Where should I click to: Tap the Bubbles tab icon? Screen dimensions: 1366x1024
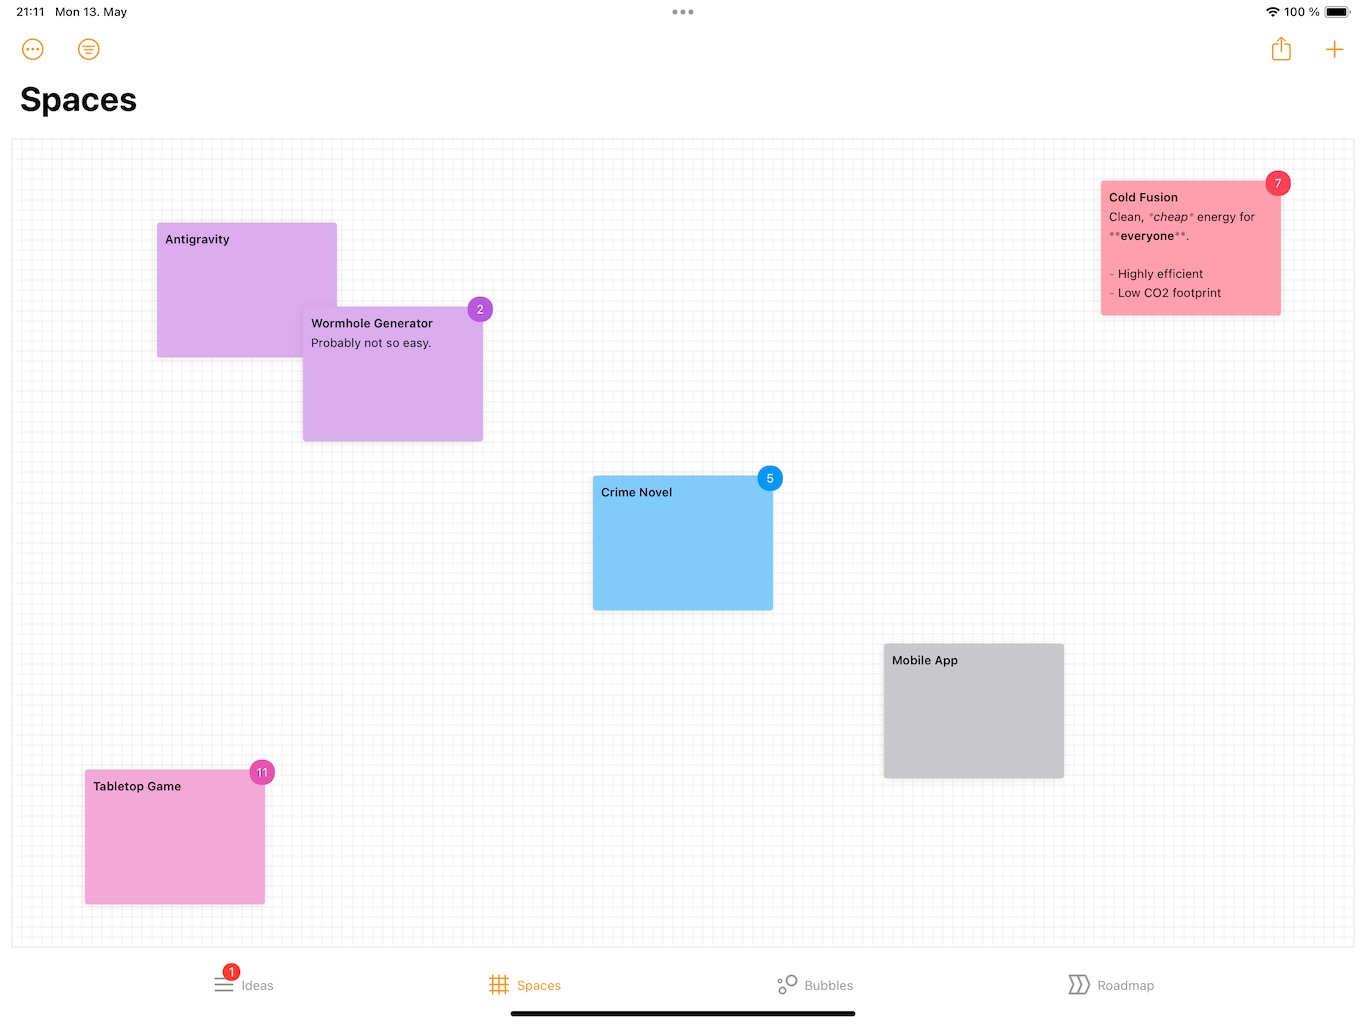tap(787, 985)
